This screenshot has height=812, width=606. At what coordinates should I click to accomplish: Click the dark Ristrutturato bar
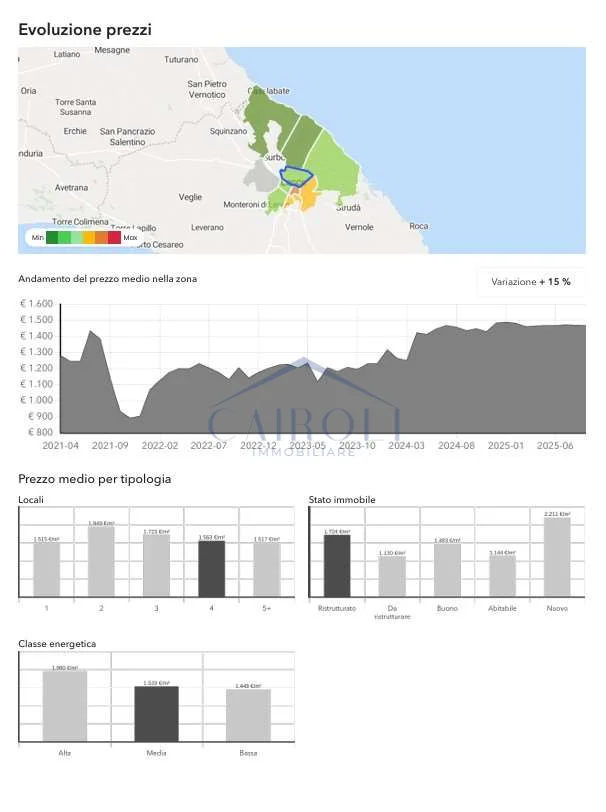pos(337,566)
